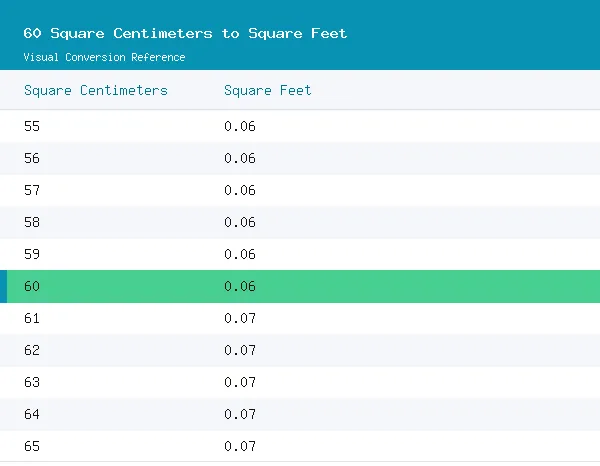Click the 0.07 value in the 65 row
The height and width of the screenshot is (466, 600).
click(x=240, y=446)
